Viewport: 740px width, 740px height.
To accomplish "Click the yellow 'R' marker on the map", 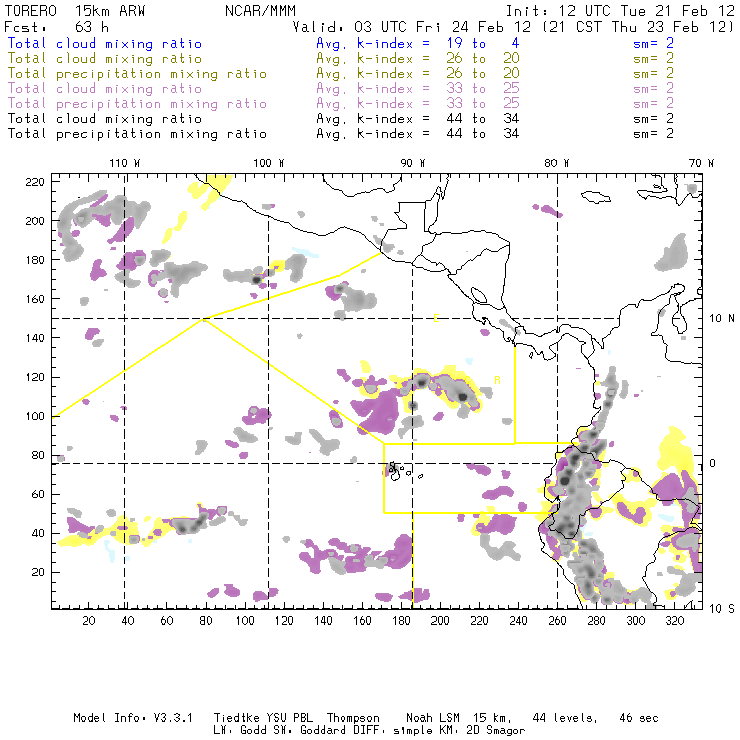I will (x=497, y=380).
